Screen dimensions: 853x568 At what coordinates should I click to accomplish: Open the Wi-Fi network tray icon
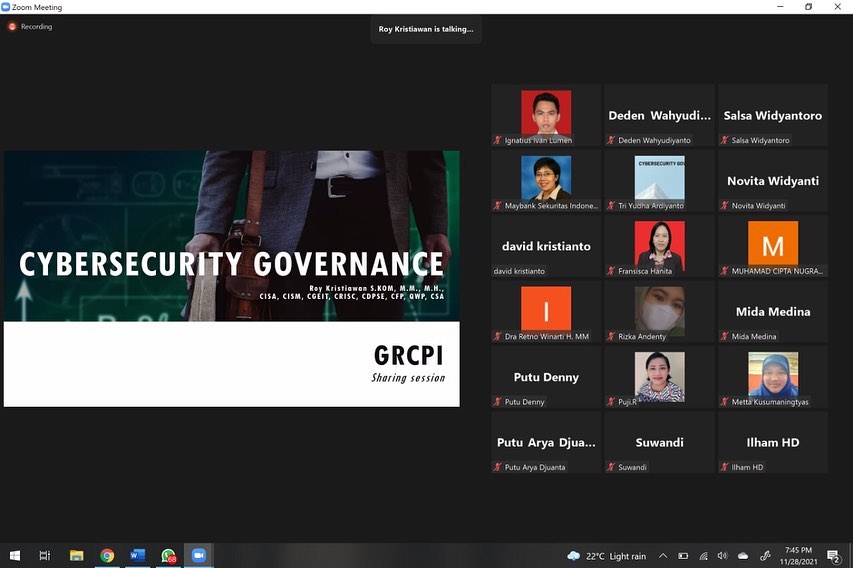click(x=703, y=556)
